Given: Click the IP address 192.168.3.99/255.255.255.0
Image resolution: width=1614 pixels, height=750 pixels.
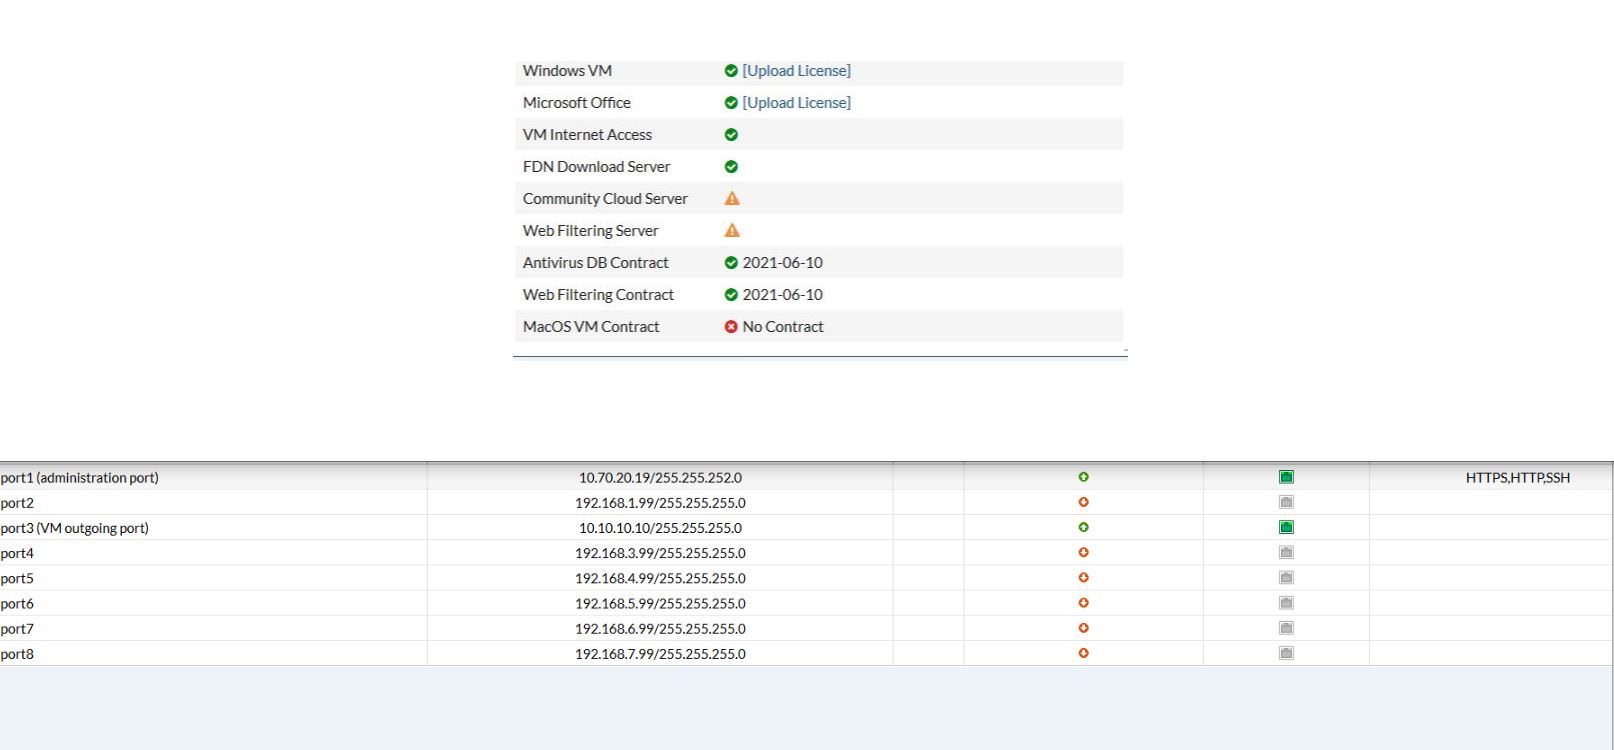Looking at the screenshot, I should [660, 553].
